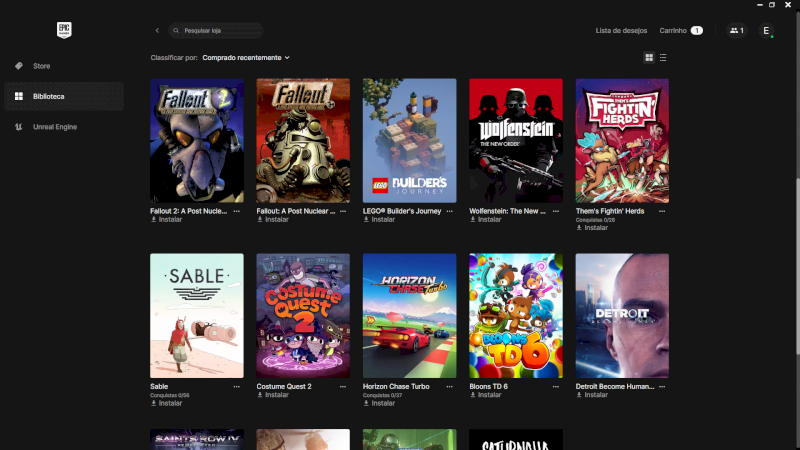Install Fallout 2 from the library
The height and width of the screenshot is (450, 800).
tap(169, 220)
